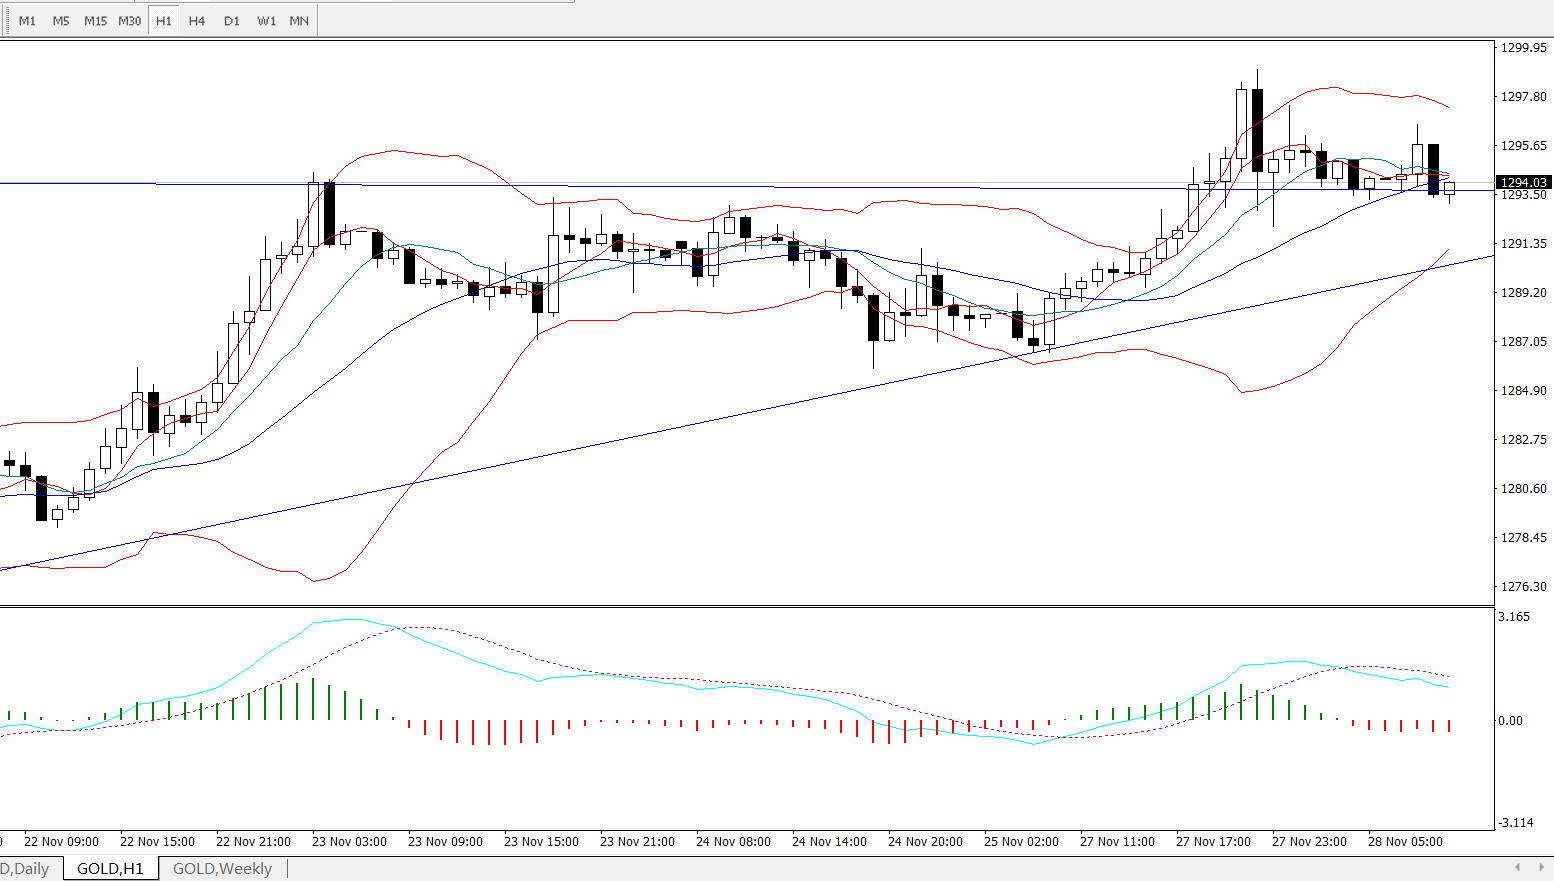Open the GOLD,Weekly chart tab

tap(222, 869)
